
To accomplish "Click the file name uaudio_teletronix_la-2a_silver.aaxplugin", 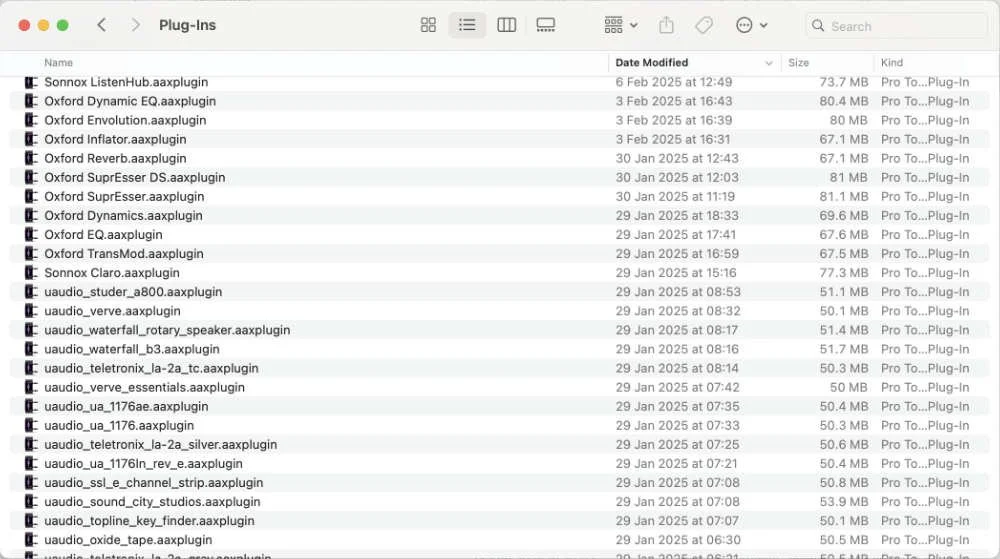I will tap(161, 445).
